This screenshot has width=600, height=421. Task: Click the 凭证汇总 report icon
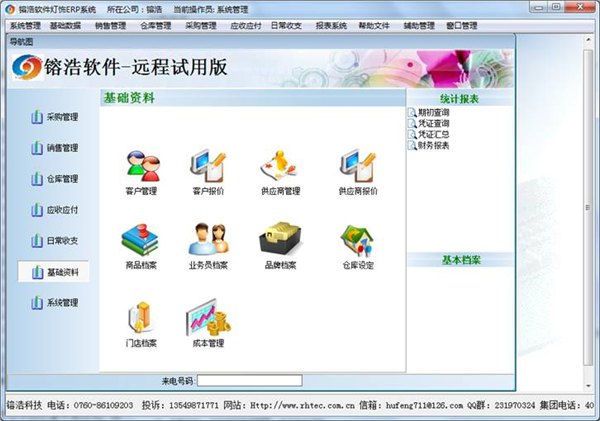[412, 134]
